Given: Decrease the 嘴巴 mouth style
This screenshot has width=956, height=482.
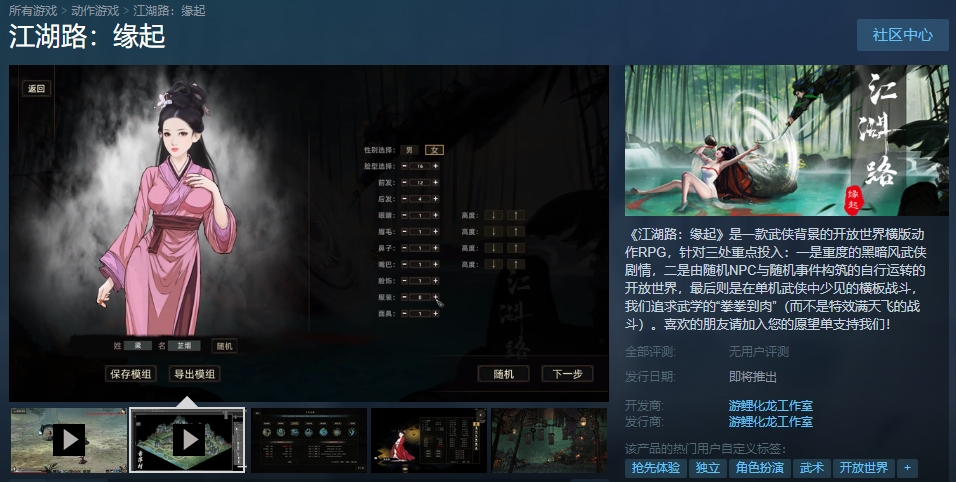Looking at the screenshot, I should (404, 264).
